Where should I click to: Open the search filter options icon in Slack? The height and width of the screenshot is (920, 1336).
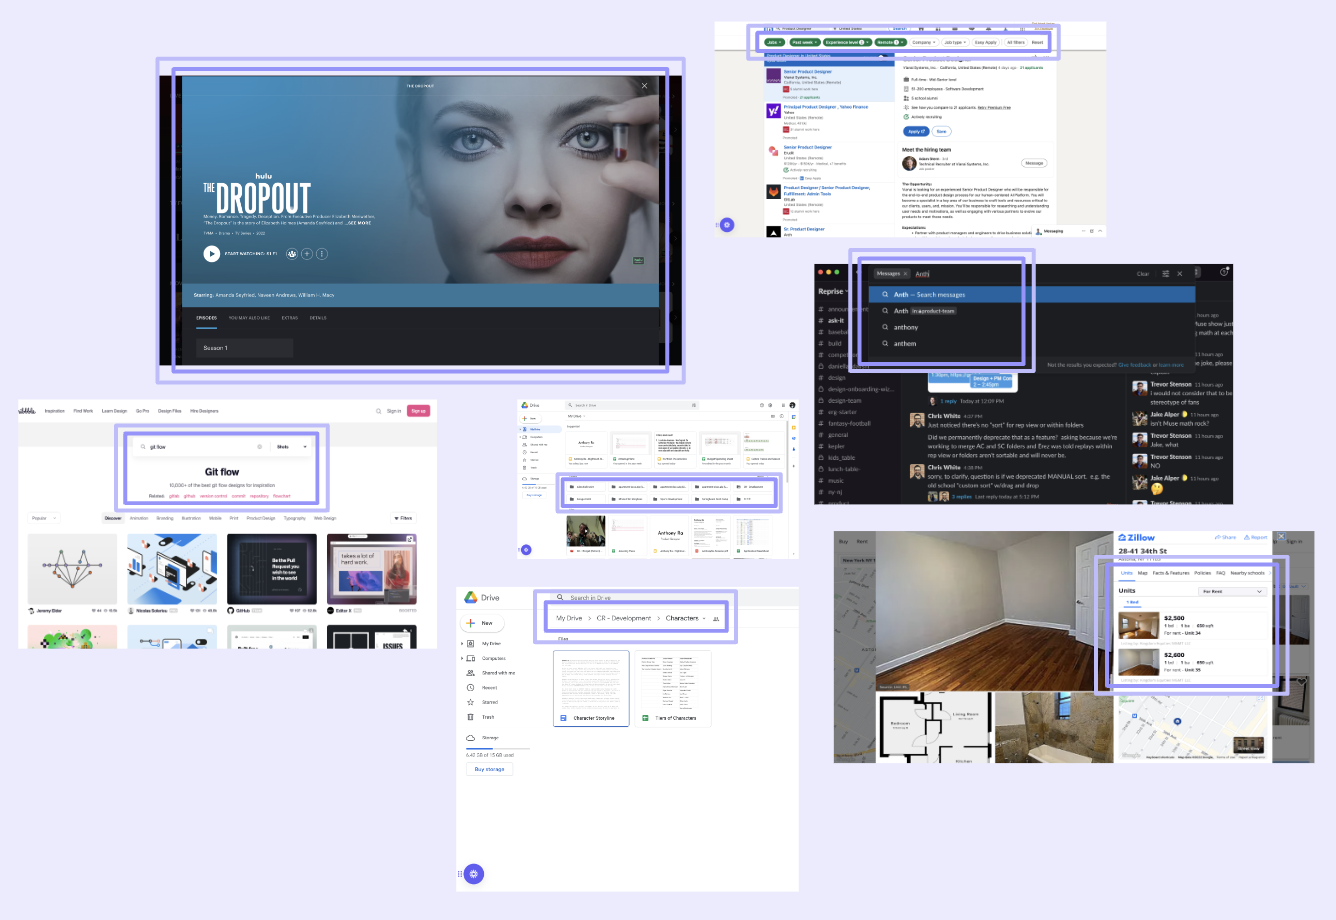tap(1166, 274)
